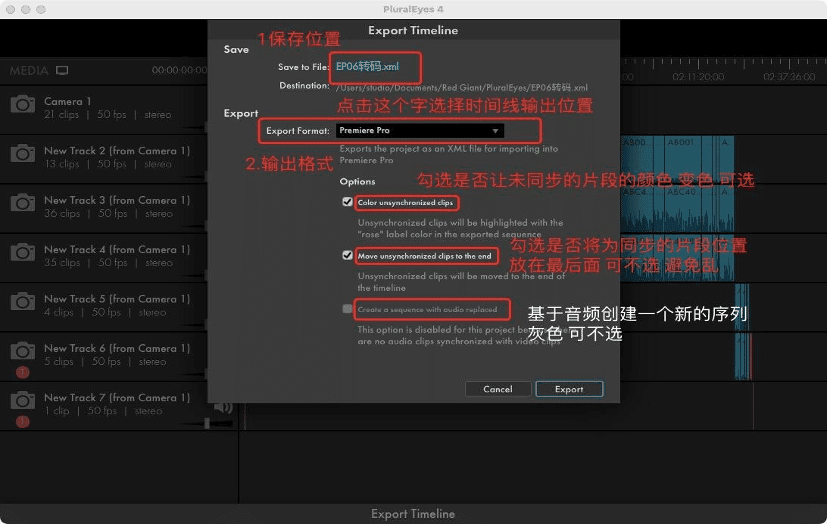Viewport: 827px width, 524px height.
Task: Click the New Track 6 camera icon
Action: (22, 351)
